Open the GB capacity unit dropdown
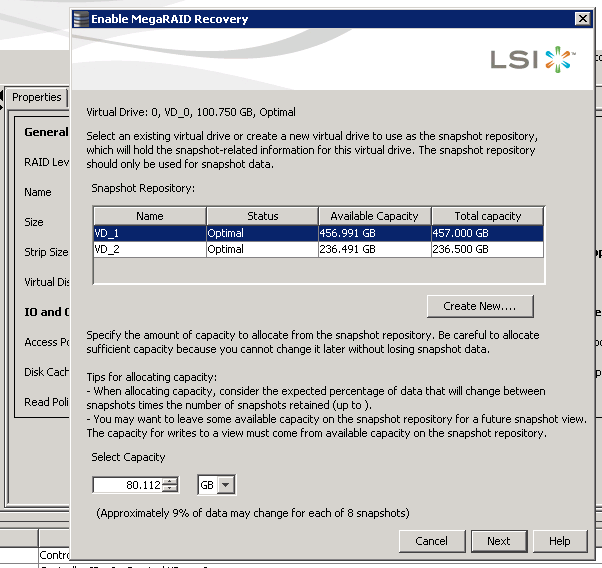This screenshot has height=568, width=602. pyautogui.click(x=226, y=485)
